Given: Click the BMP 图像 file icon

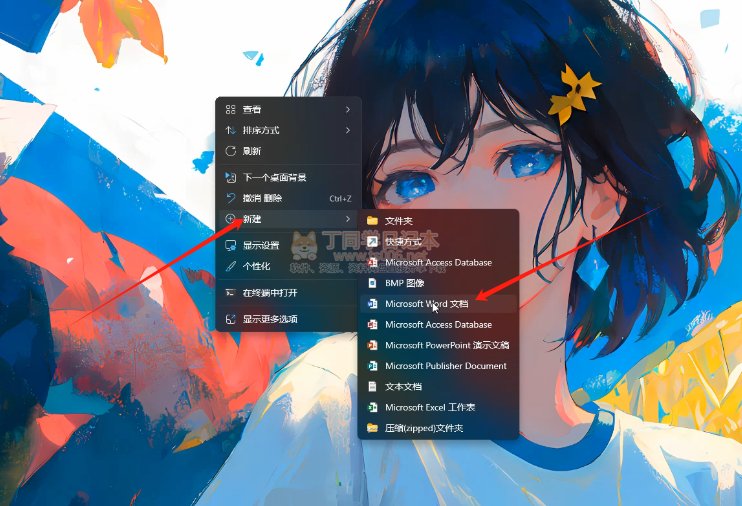Looking at the screenshot, I should [x=372, y=283].
